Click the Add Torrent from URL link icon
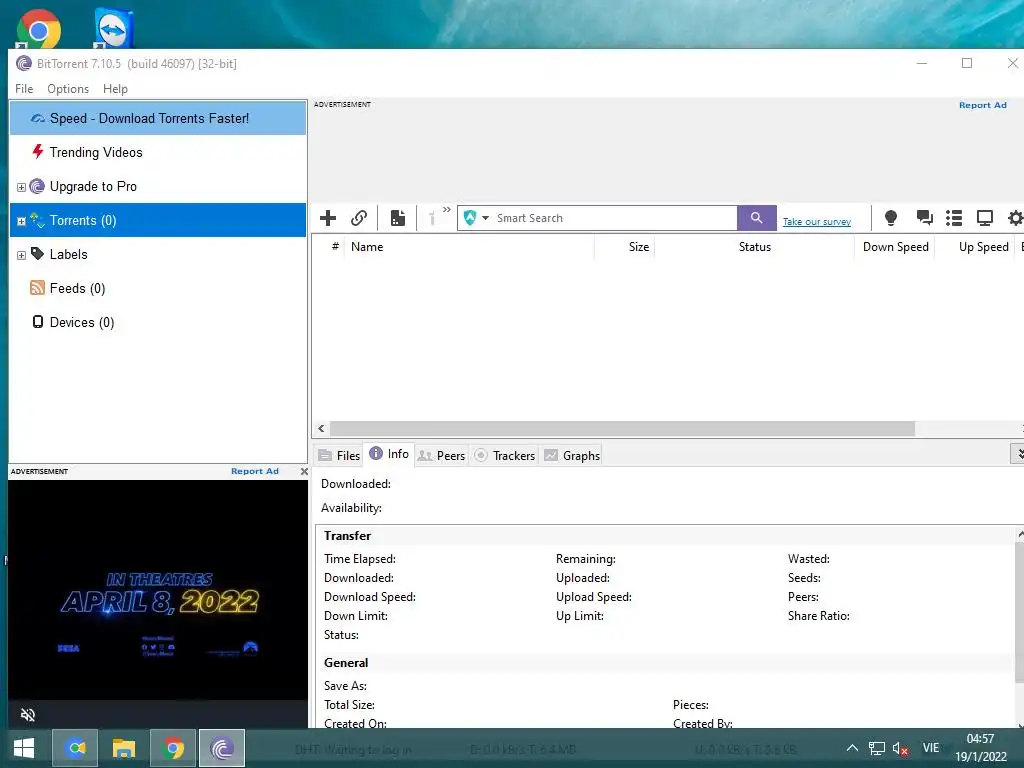Screen dimensions: 1024x768 click(x=359, y=218)
